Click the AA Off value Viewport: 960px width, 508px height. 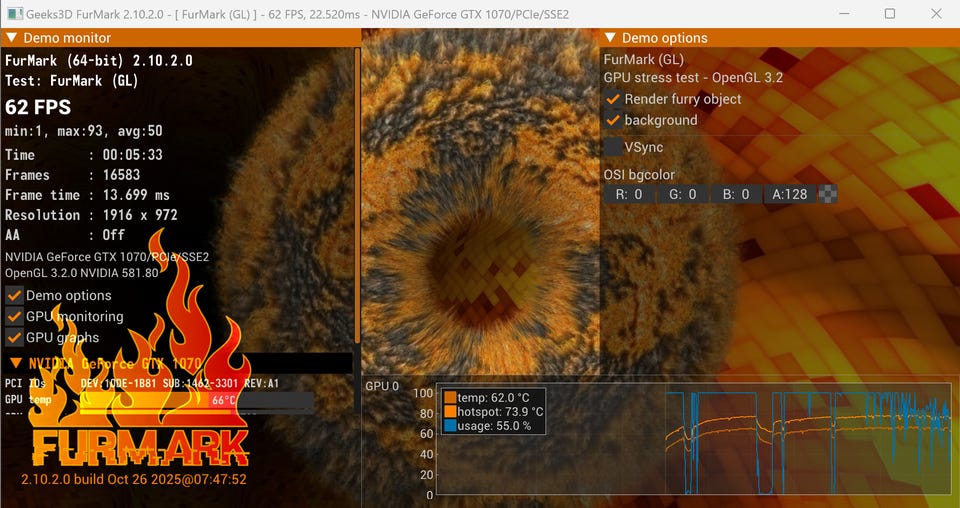point(113,235)
